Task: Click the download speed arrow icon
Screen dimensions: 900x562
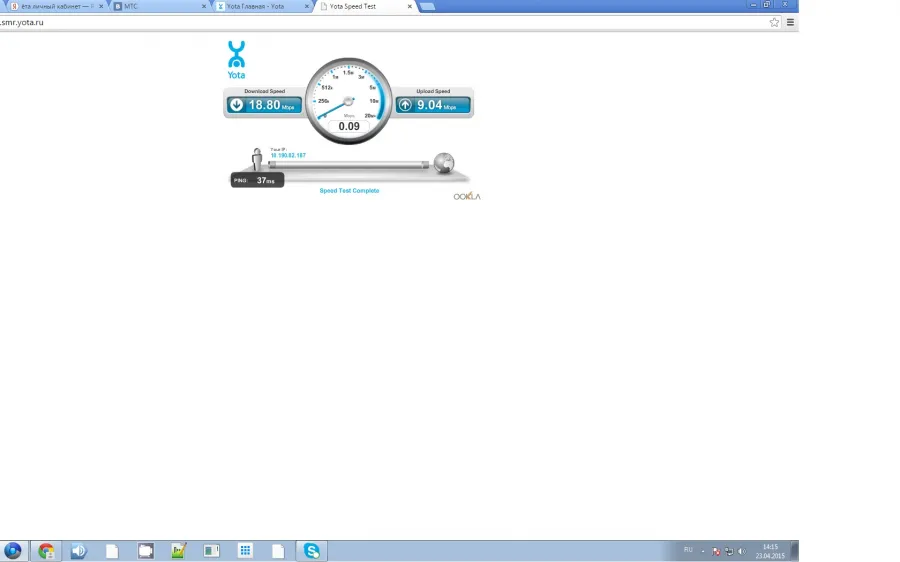Action: (x=236, y=105)
